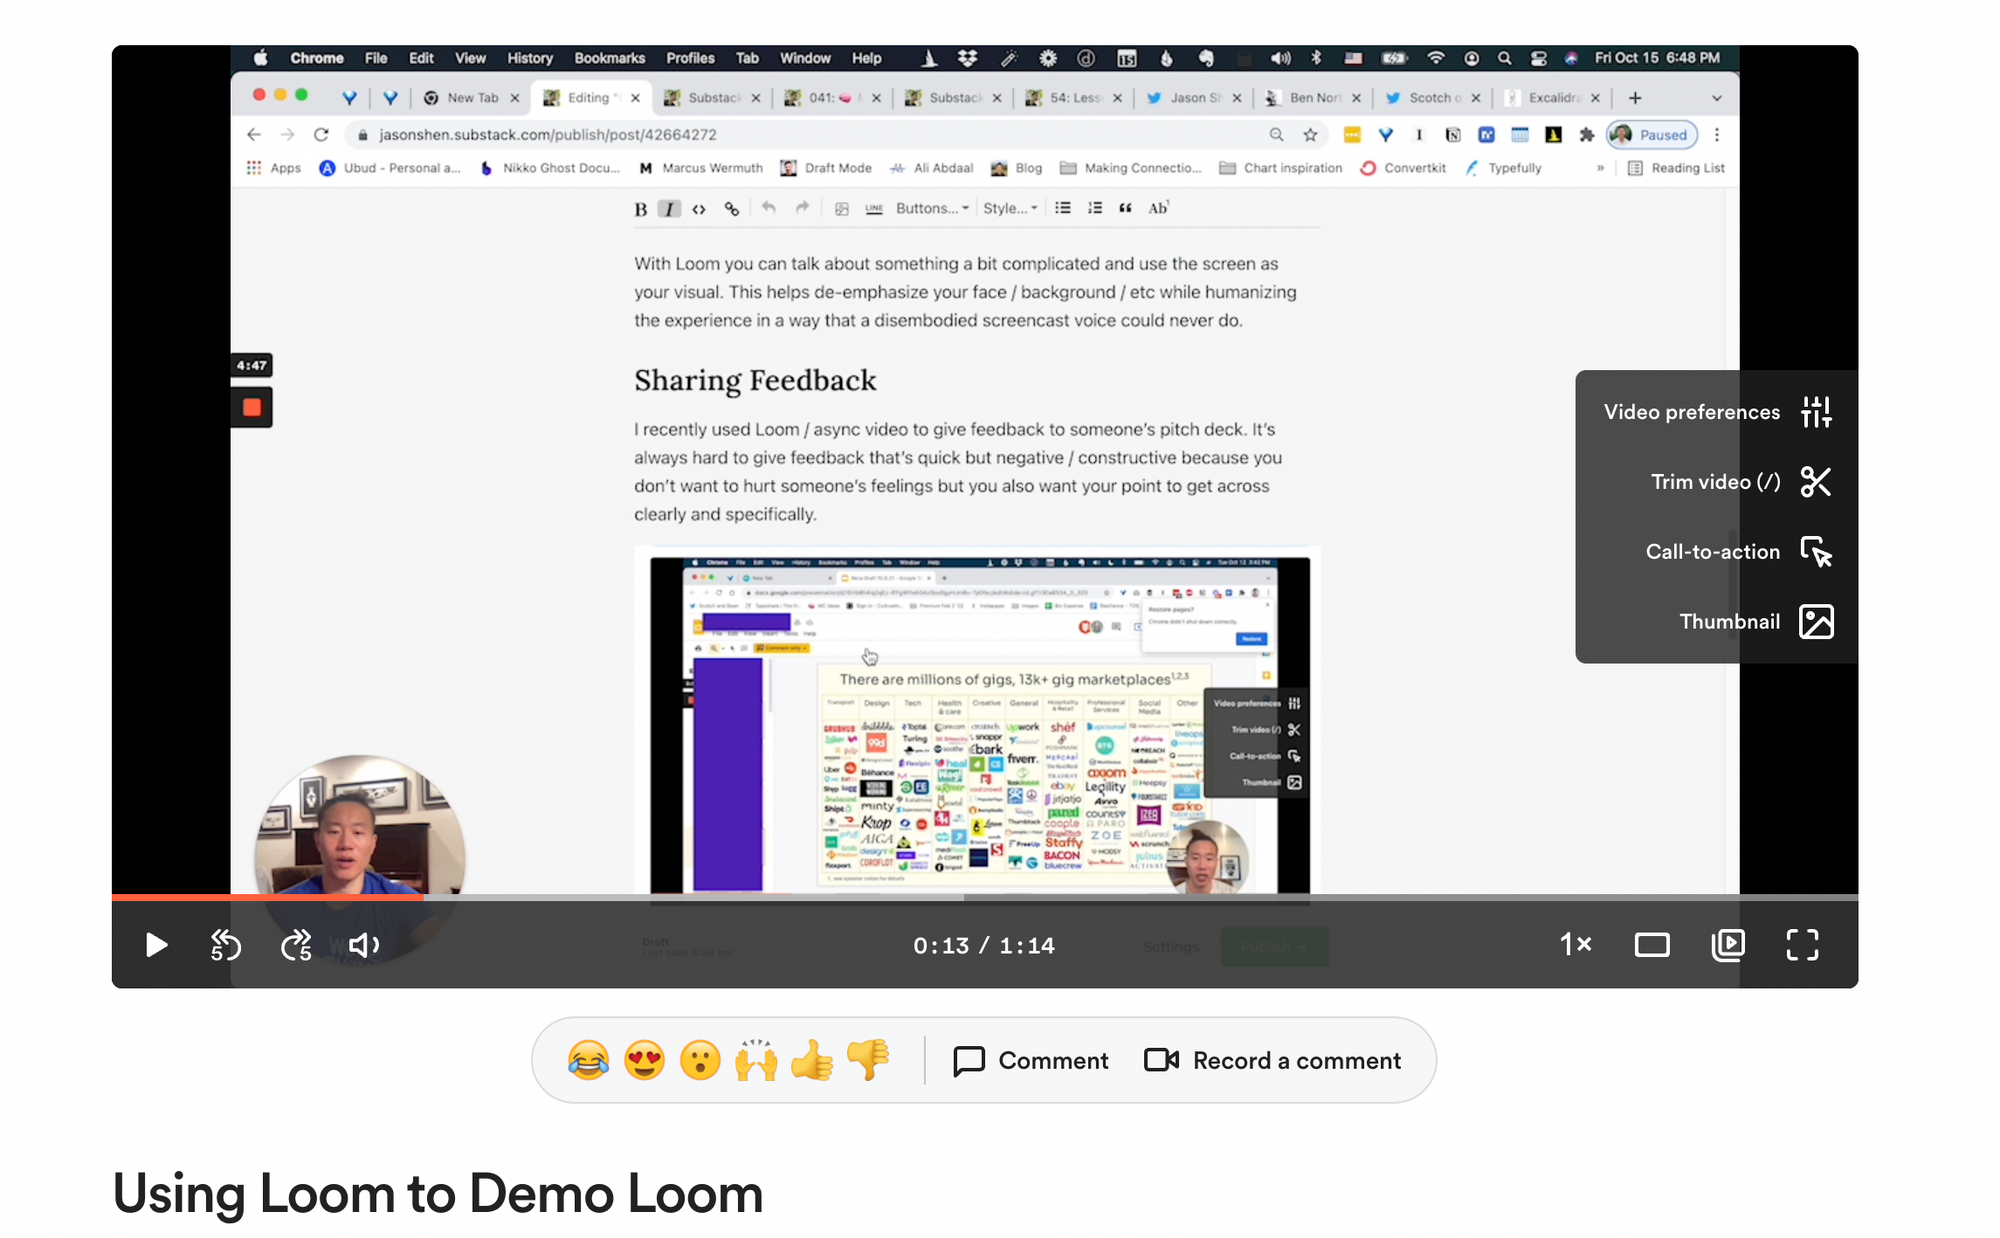The height and width of the screenshot is (1238, 2000).
Task: Insert code with the <> icon
Action: (x=699, y=209)
